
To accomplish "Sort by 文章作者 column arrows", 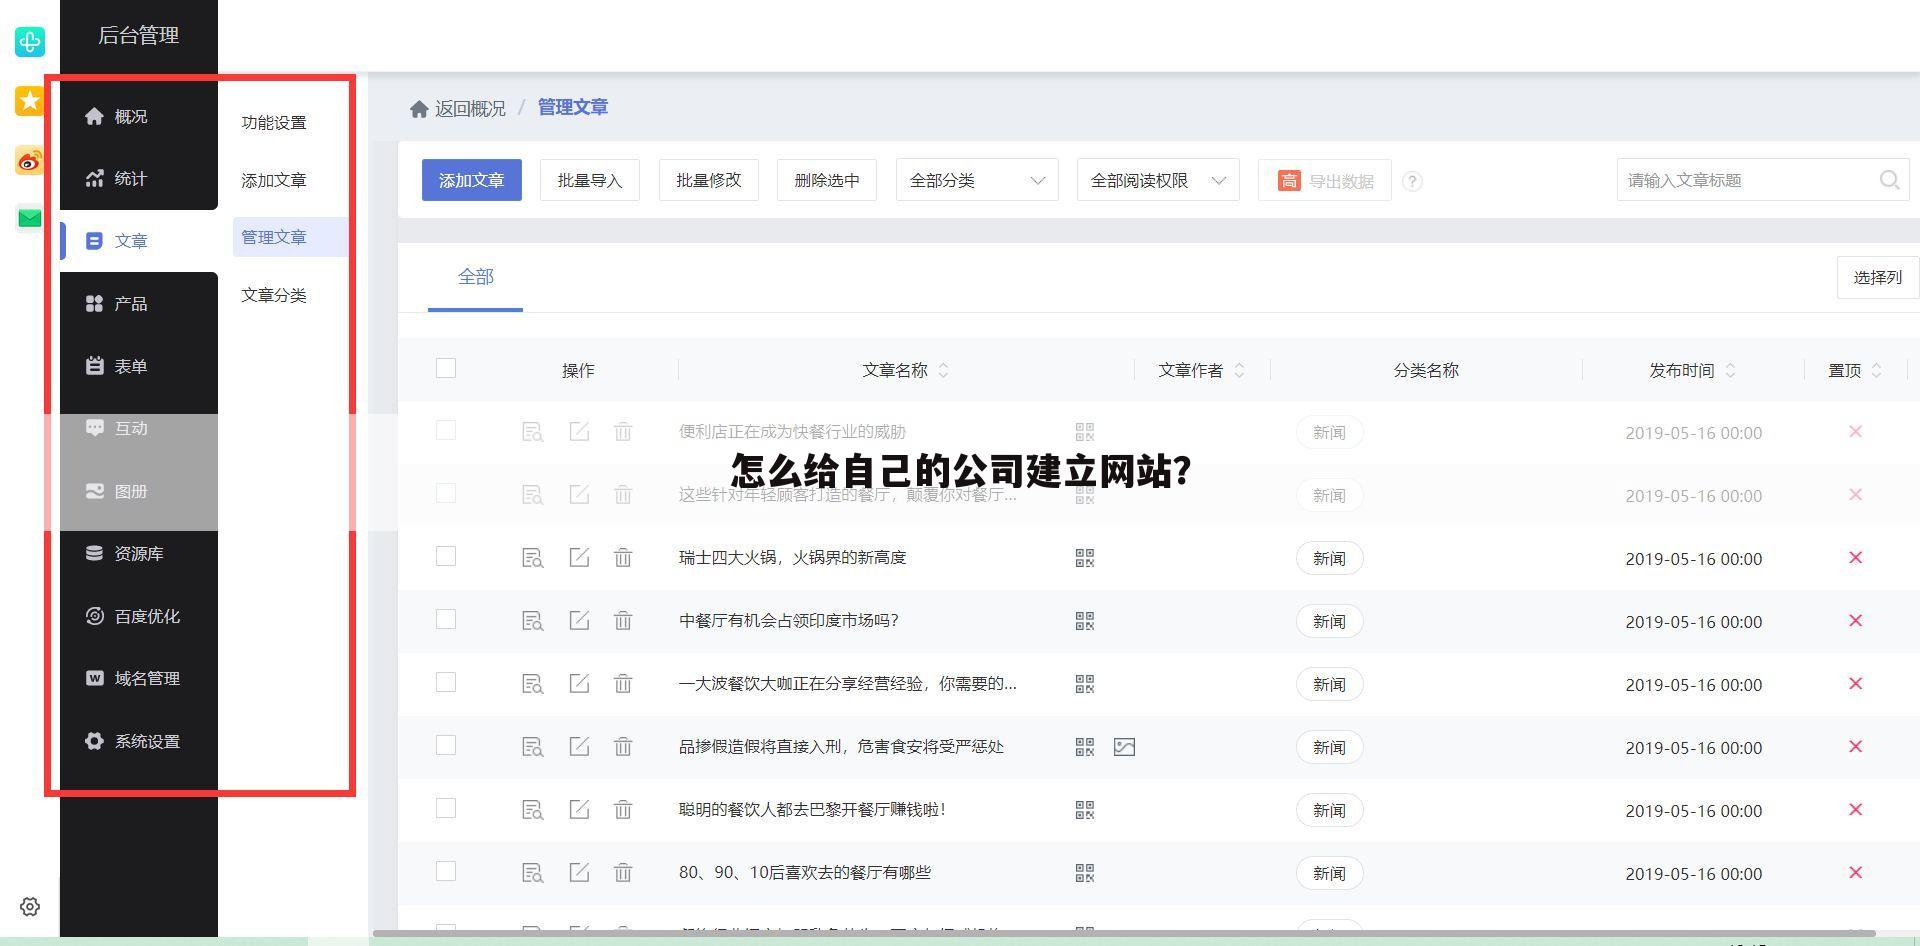I will [x=1239, y=370].
